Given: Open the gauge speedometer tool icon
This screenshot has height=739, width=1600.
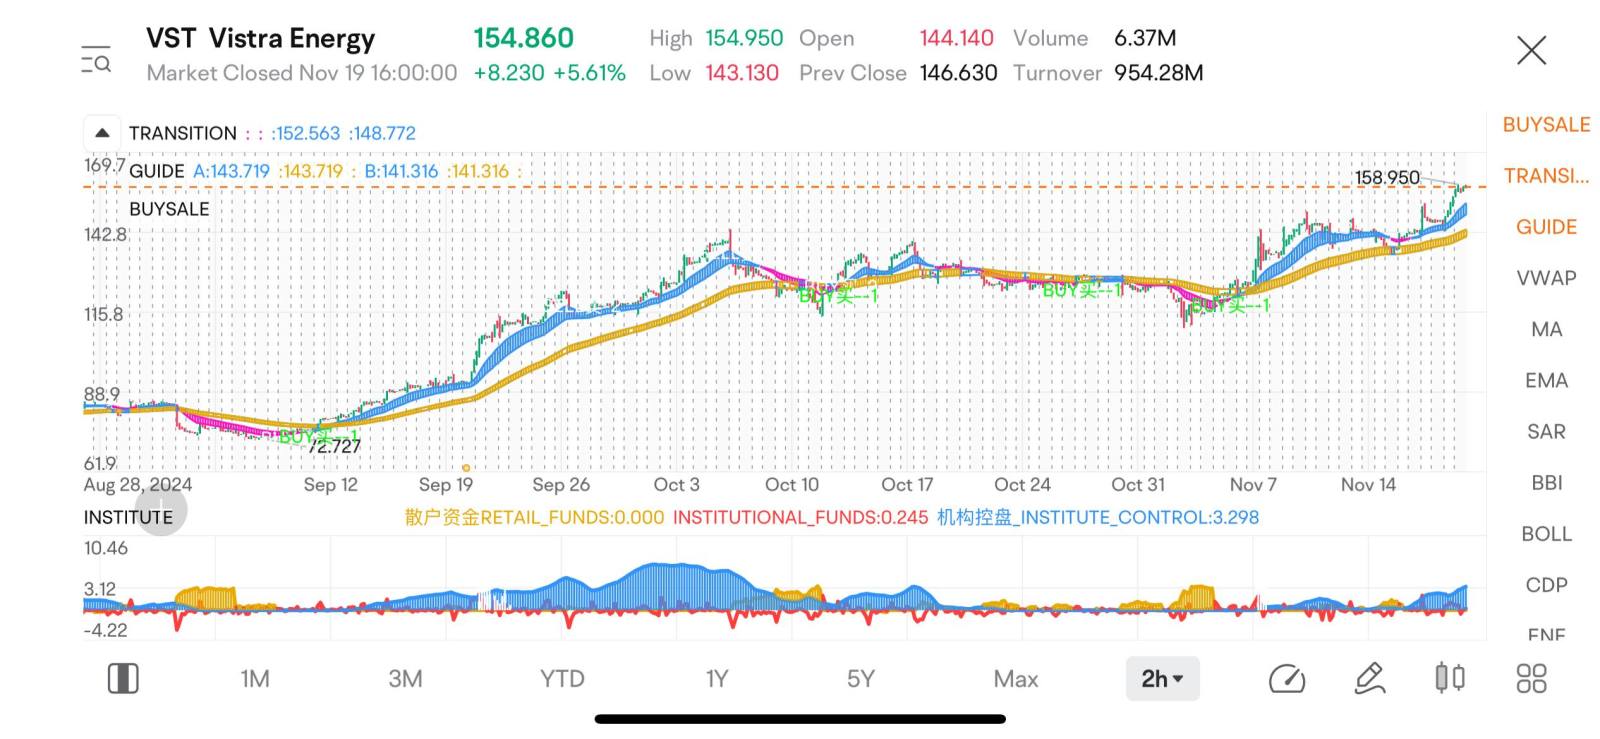Looking at the screenshot, I should [1287, 679].
